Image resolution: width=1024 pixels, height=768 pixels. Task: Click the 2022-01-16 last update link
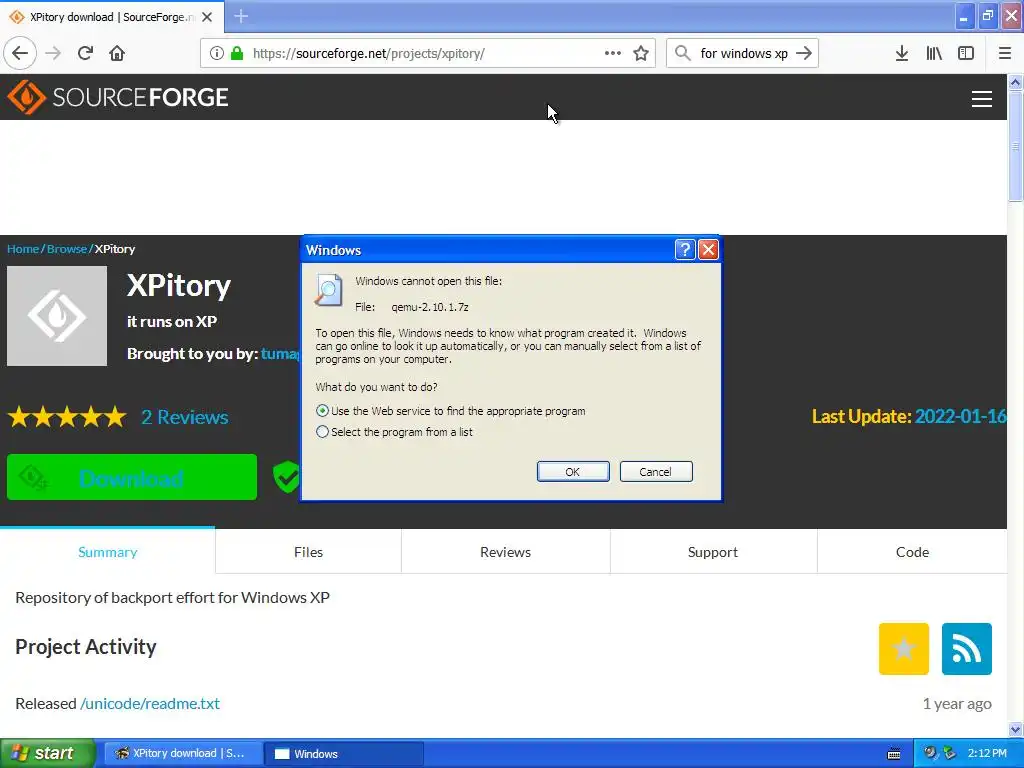click(960, 416)
